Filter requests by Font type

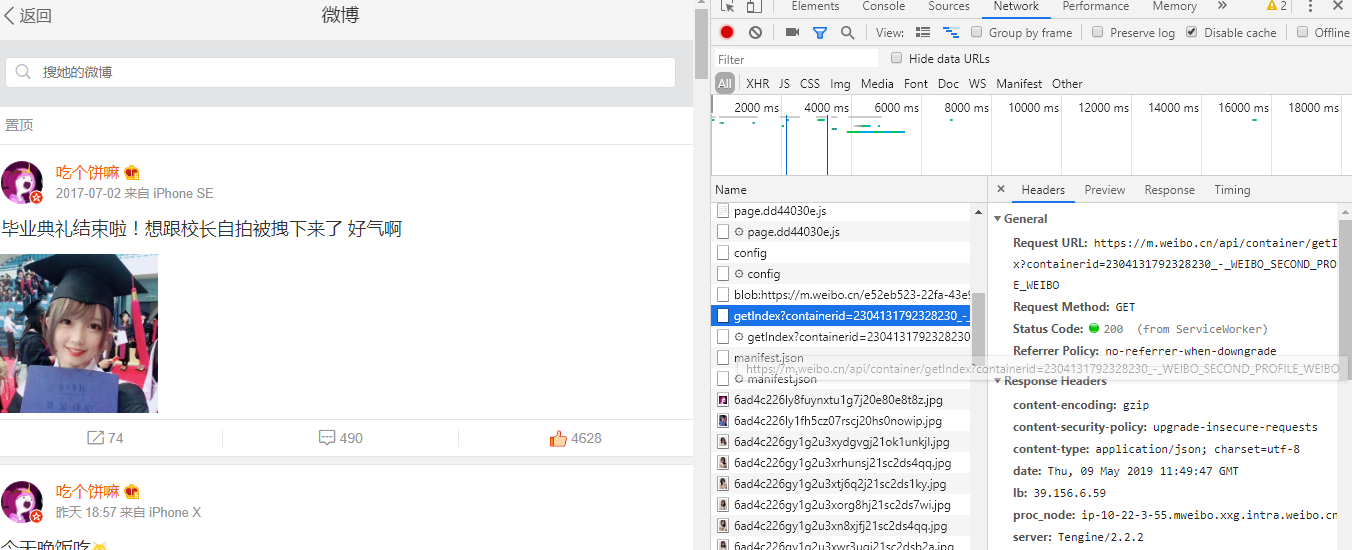click(916, 84)
